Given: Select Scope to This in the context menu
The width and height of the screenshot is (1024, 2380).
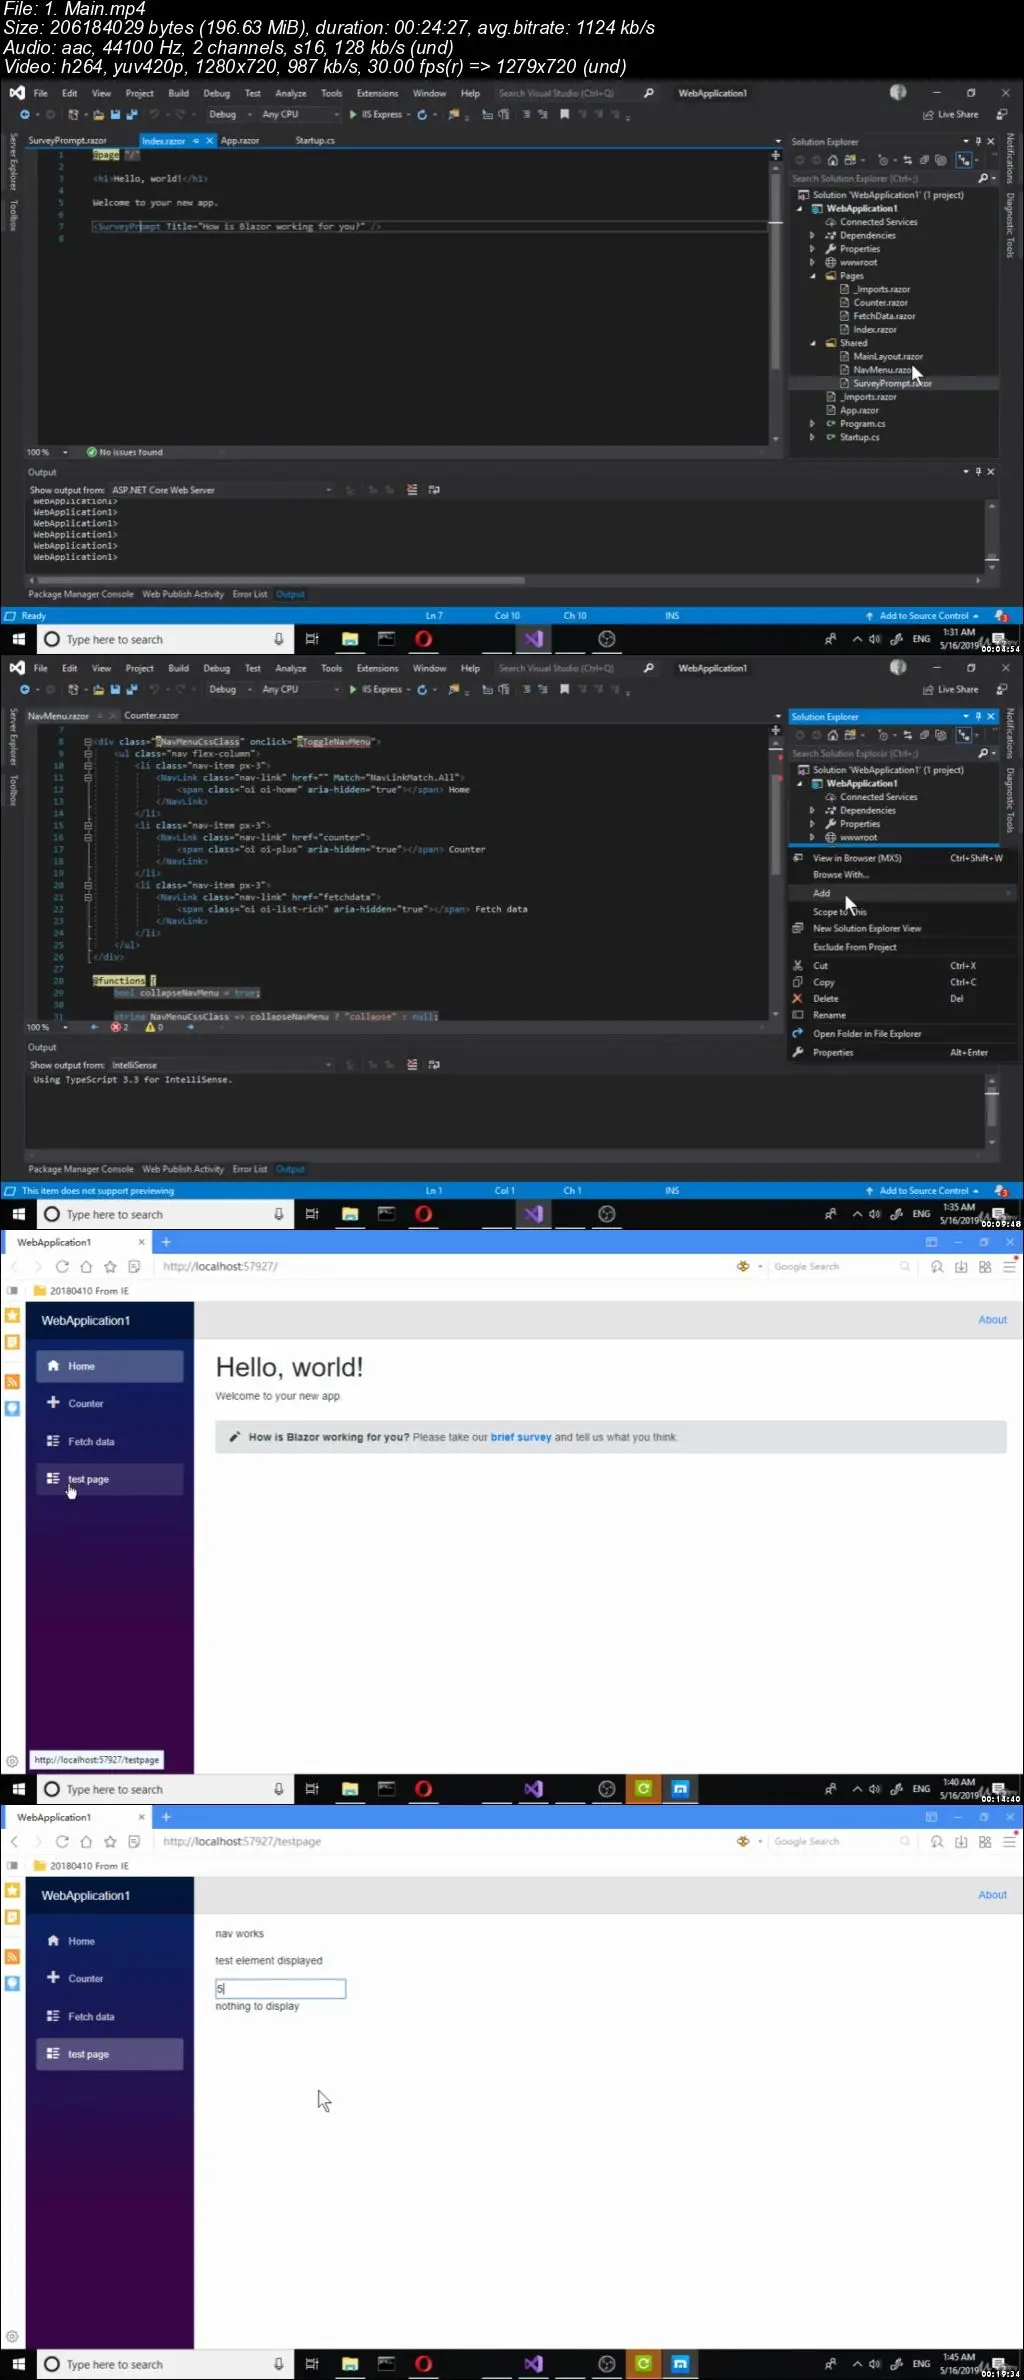Looking at the screenshot, I should (x=903, y=912).
